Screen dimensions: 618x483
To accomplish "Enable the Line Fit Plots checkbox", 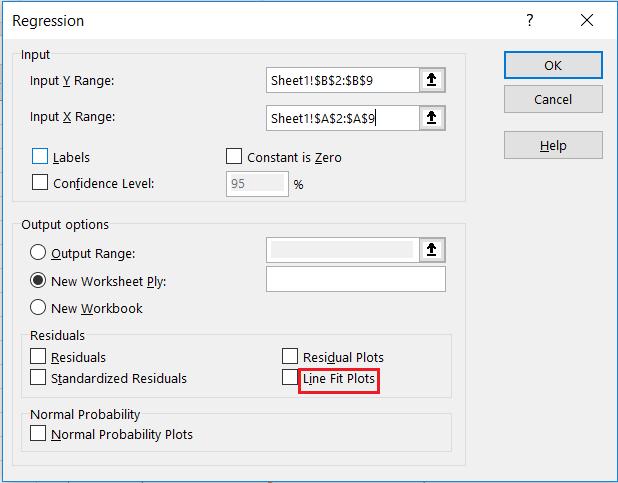I will point(290,377).
